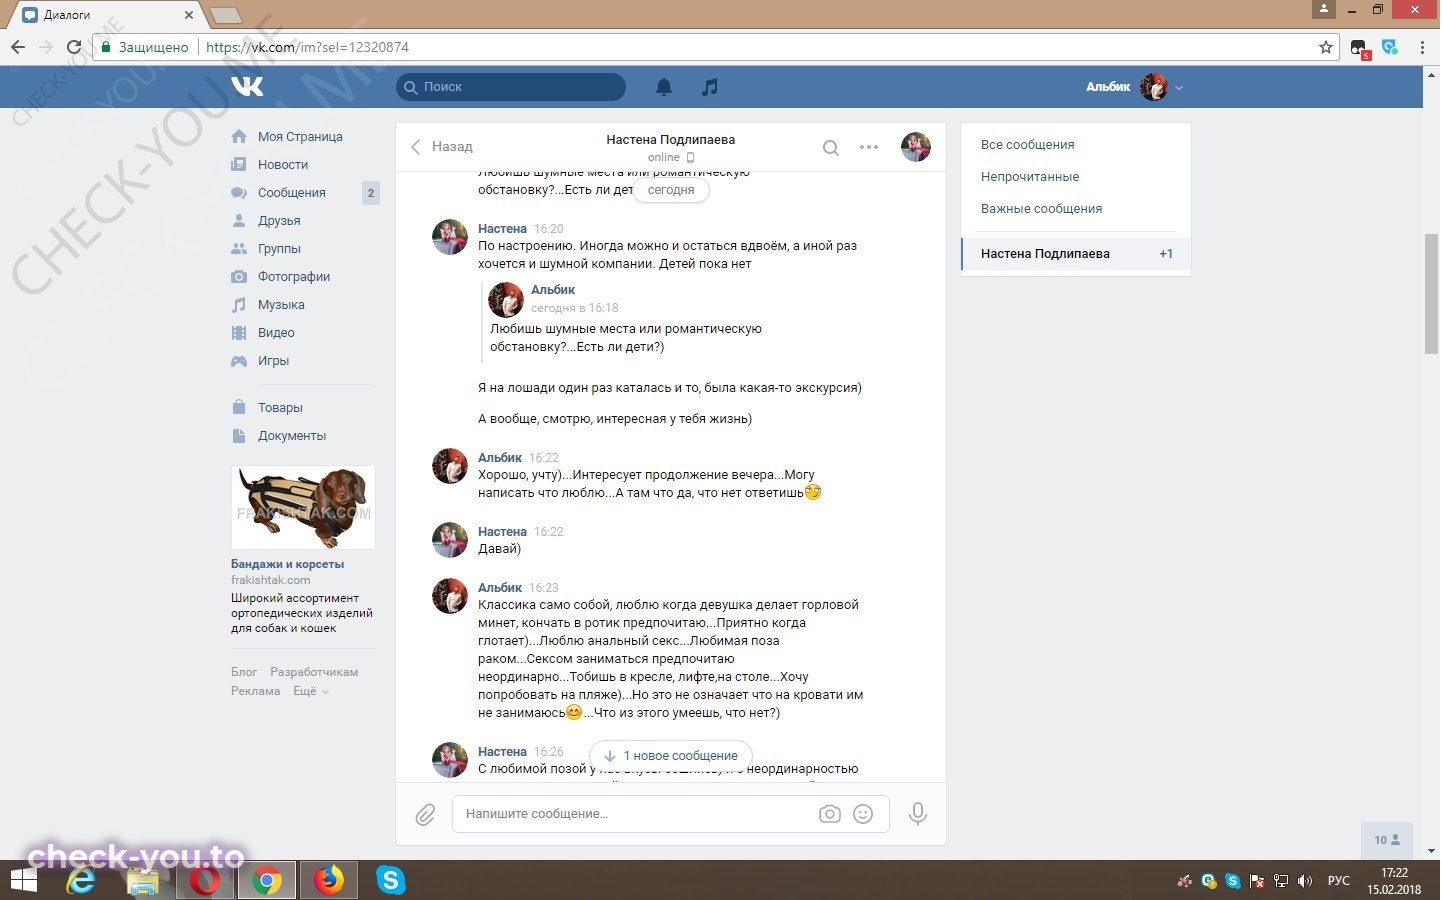Open Chrome three-dots menu
Image resolution: width=1442 pixels, height=900 pixels.
[x=1422, y=47]
